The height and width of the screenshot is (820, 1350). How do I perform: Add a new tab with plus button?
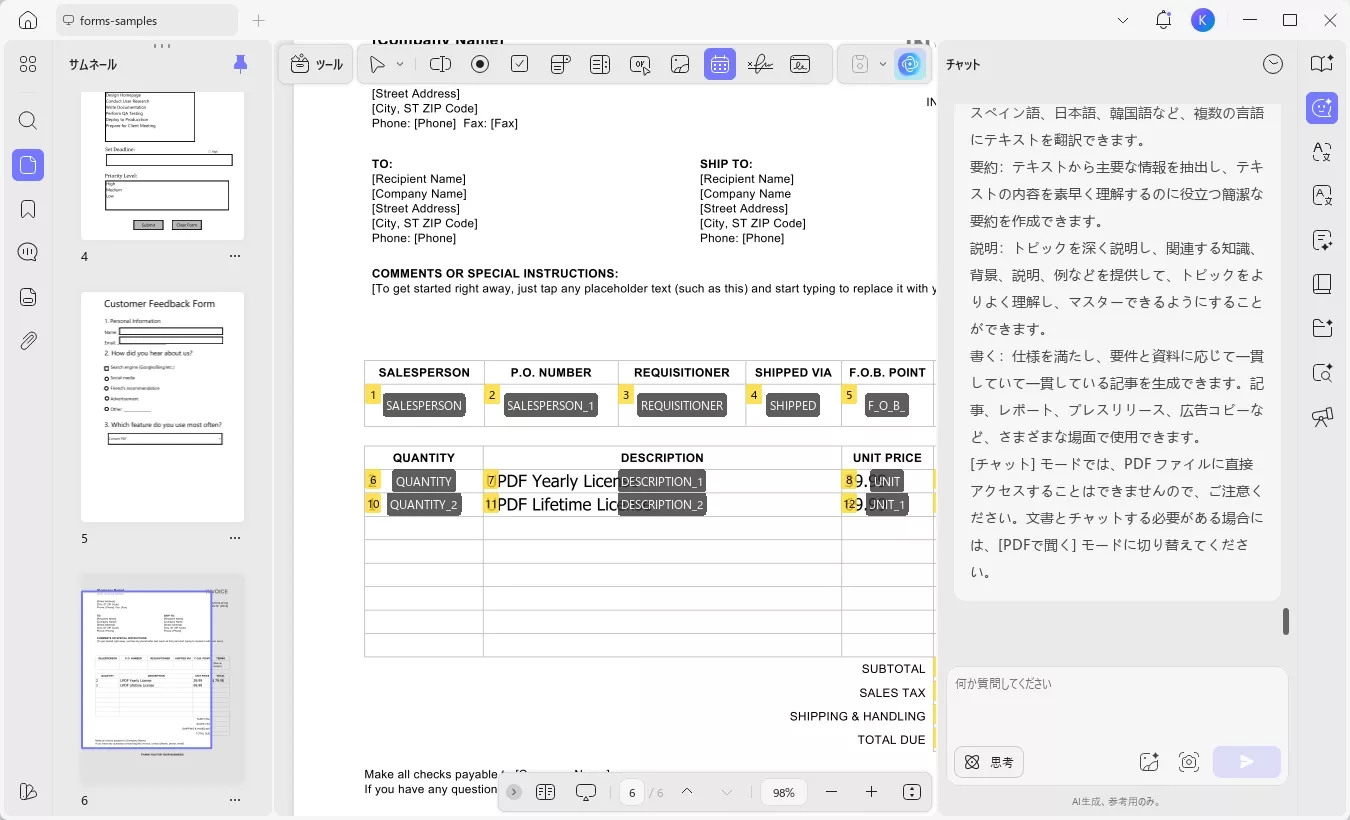click(259, 20)
